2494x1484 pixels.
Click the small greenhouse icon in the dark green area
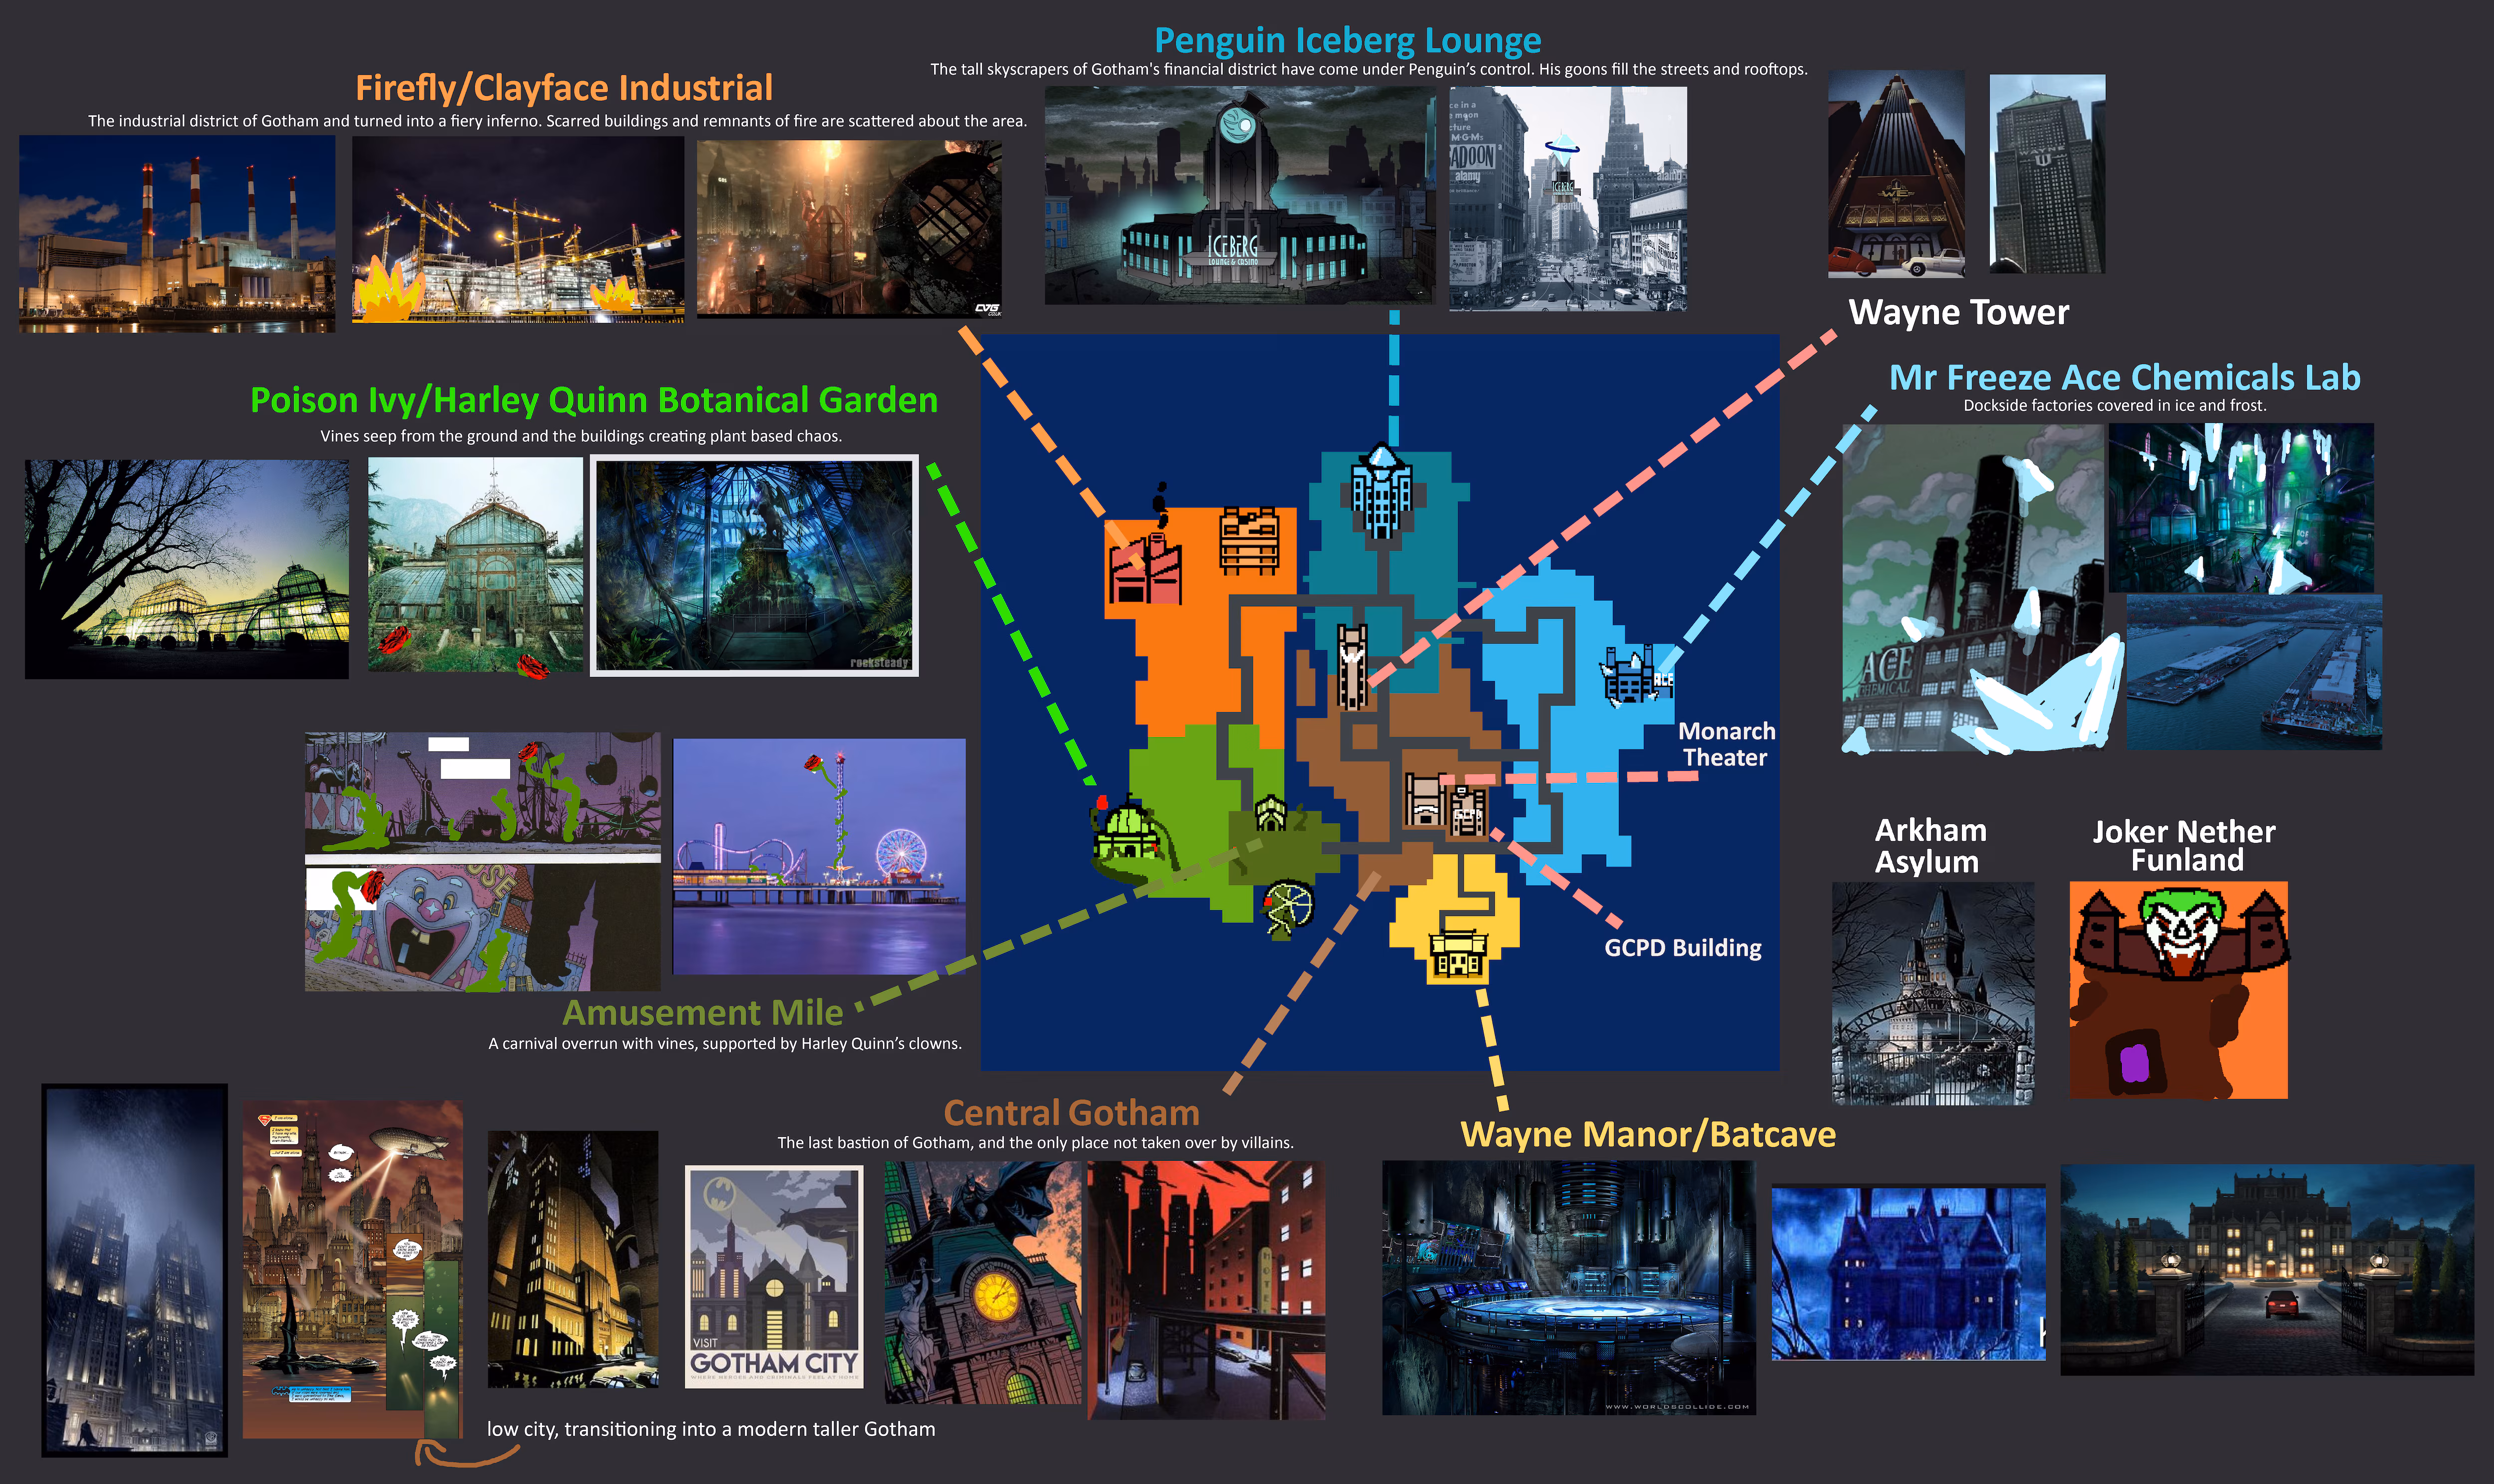(x=1271, y=813)
